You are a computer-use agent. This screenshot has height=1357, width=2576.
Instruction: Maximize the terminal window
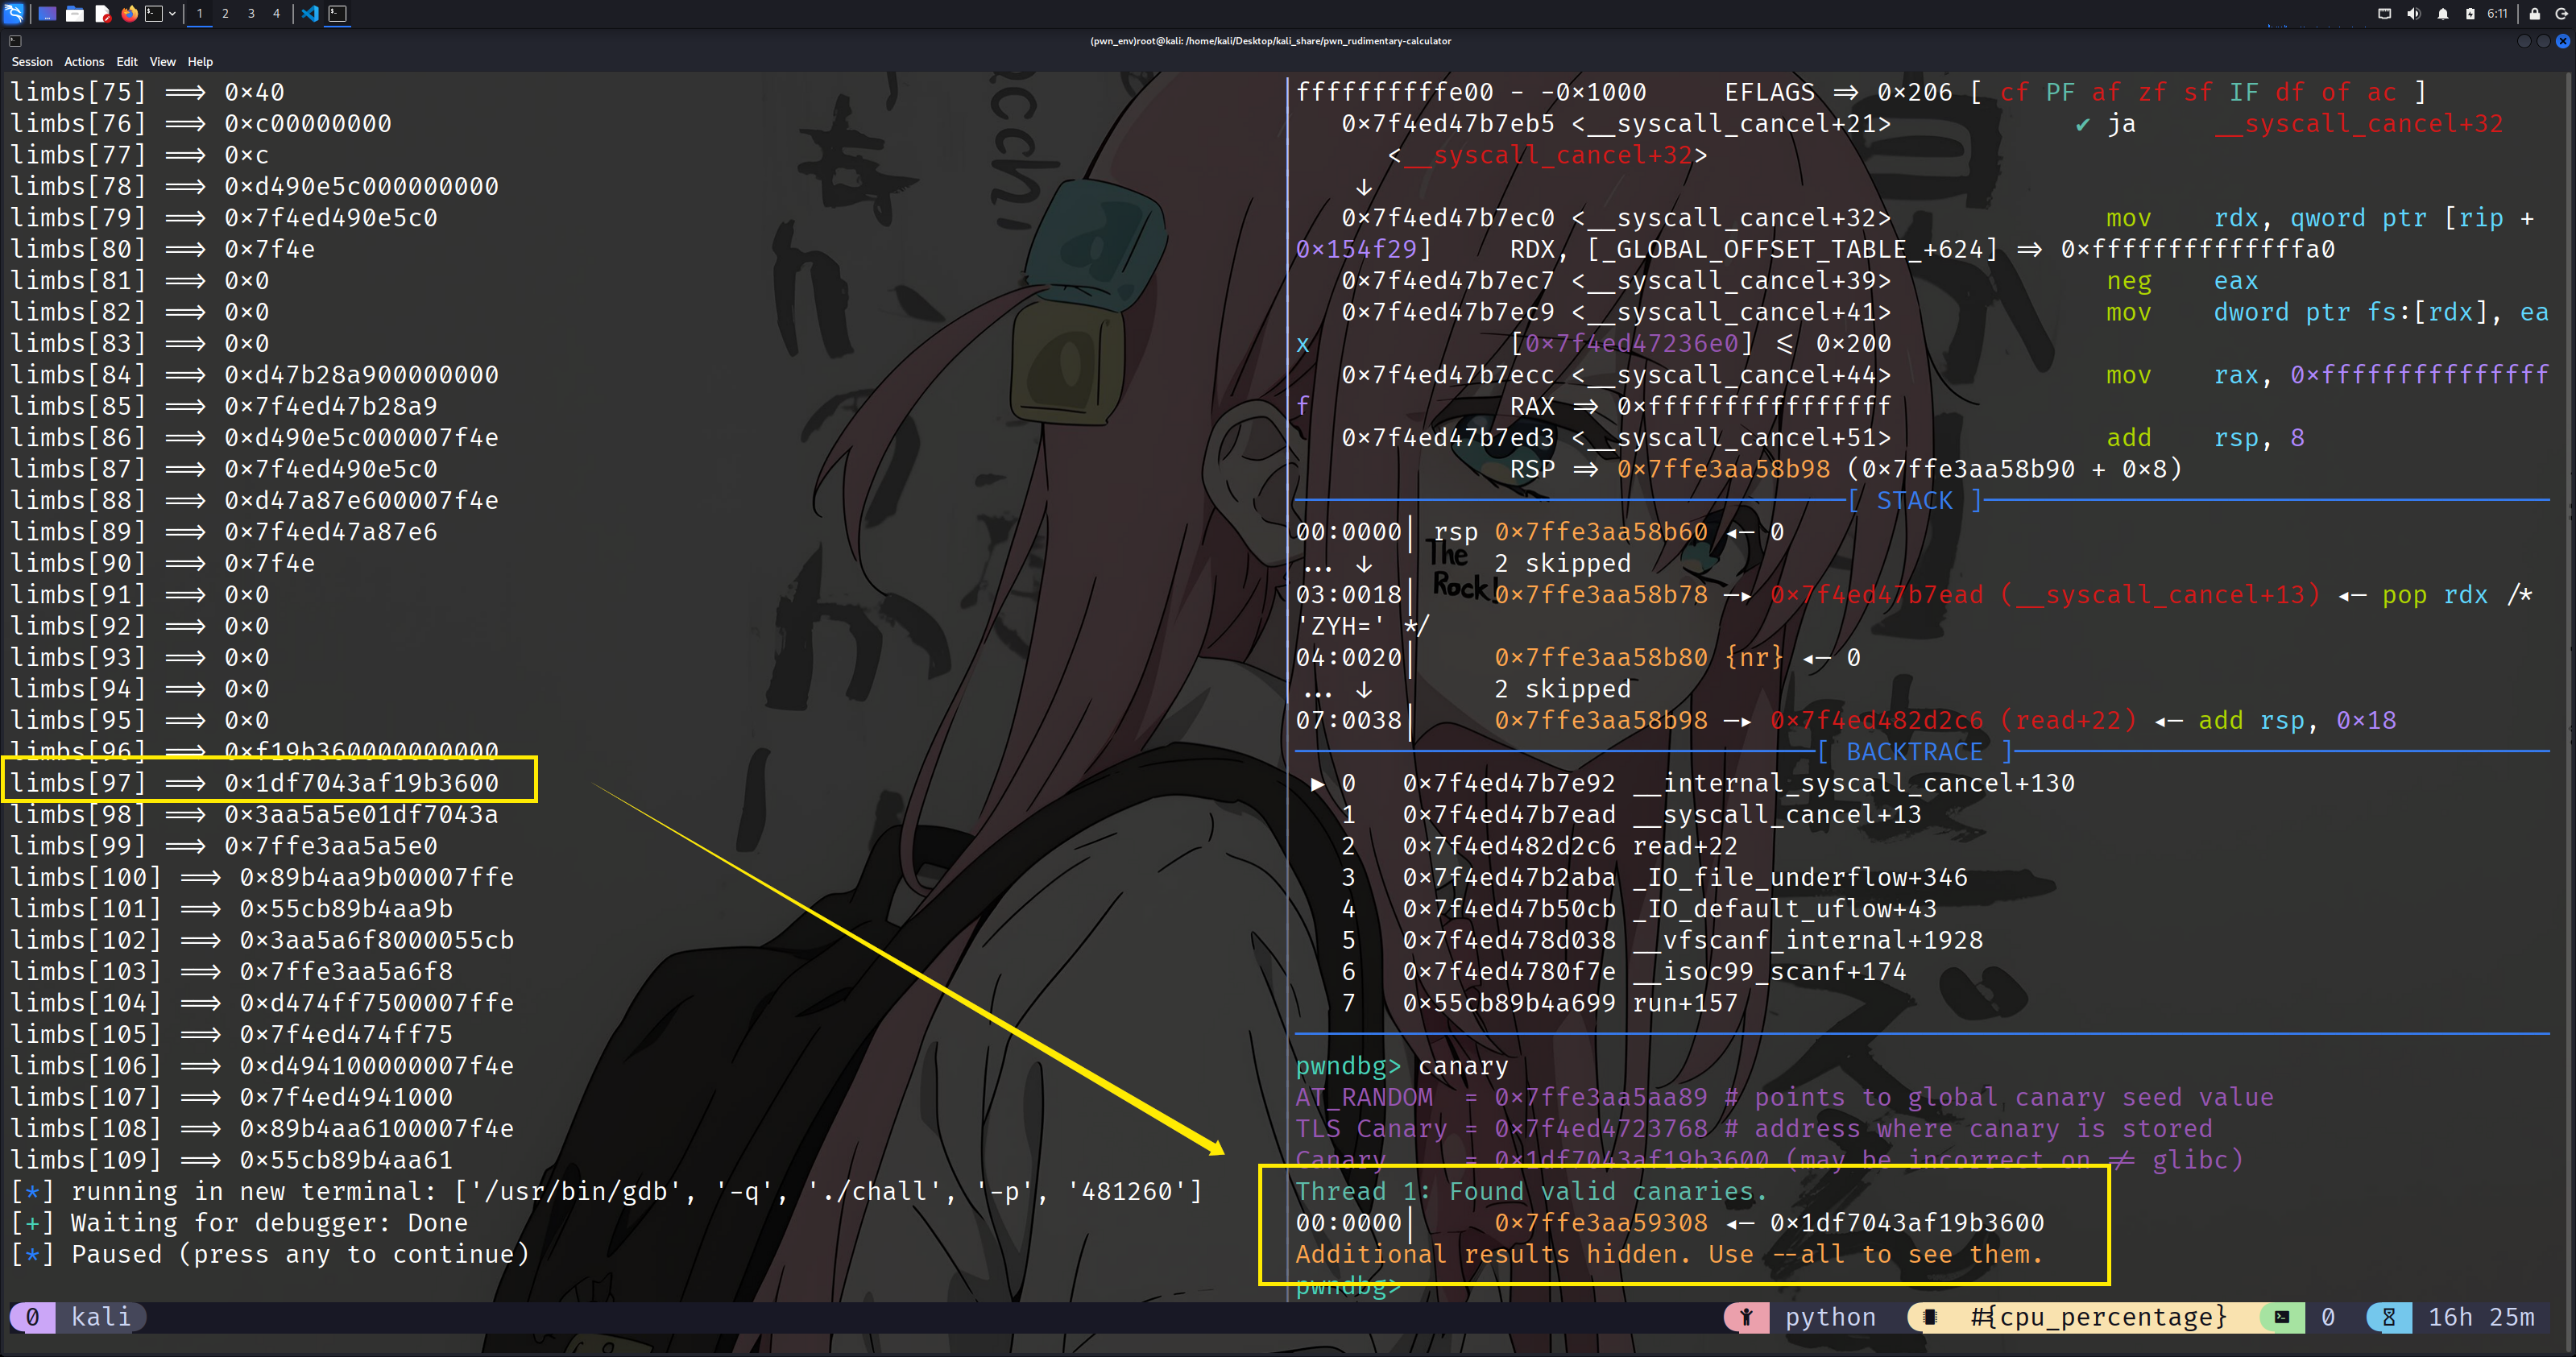[2543, 41]
